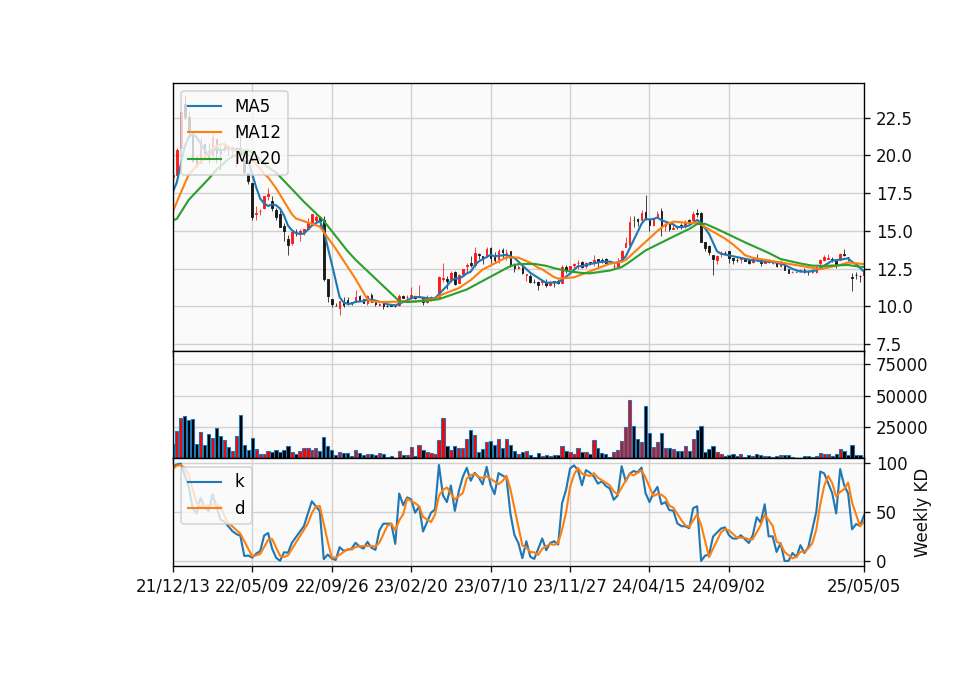Screen dimensions: 960x690
Task: Click the MA5 legend label
Action: (x=252, y=106)
